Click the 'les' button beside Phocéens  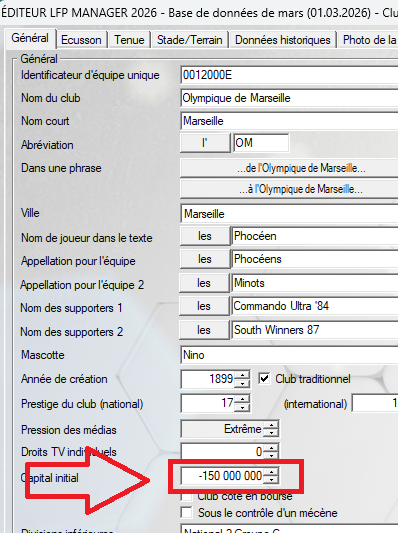tap(205, 259)
